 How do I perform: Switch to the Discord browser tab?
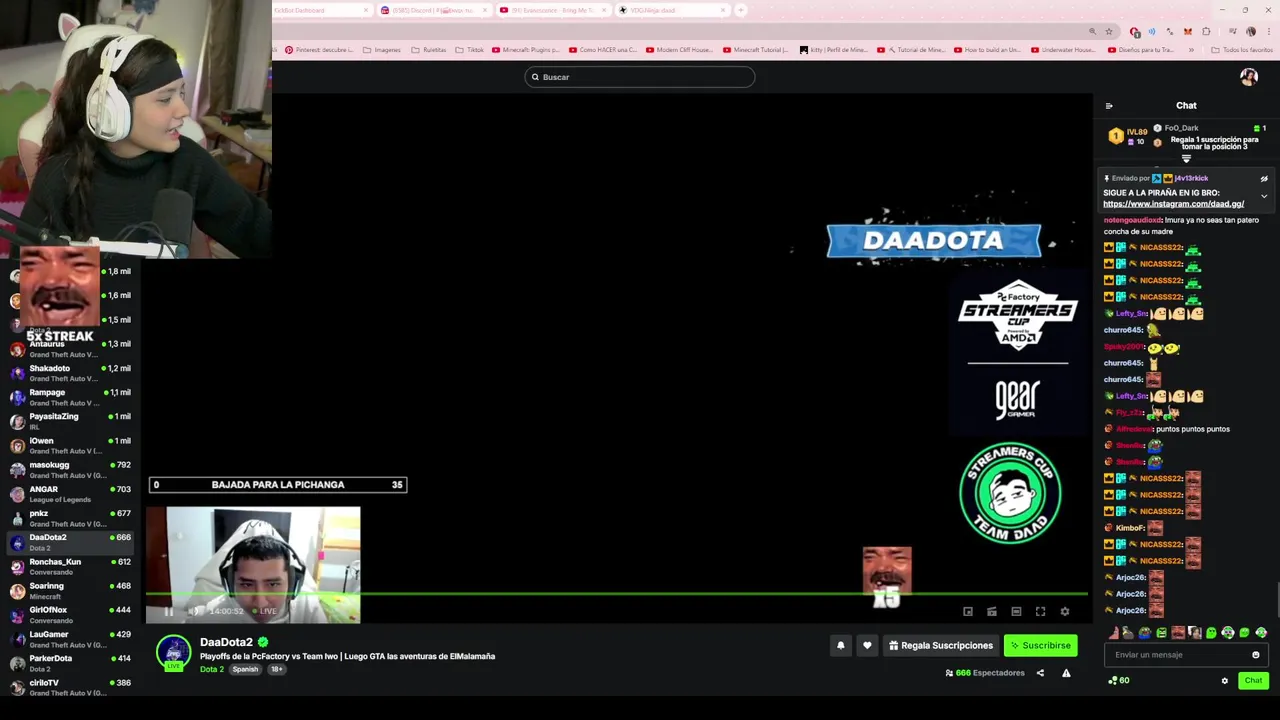[x=432, y=10]
